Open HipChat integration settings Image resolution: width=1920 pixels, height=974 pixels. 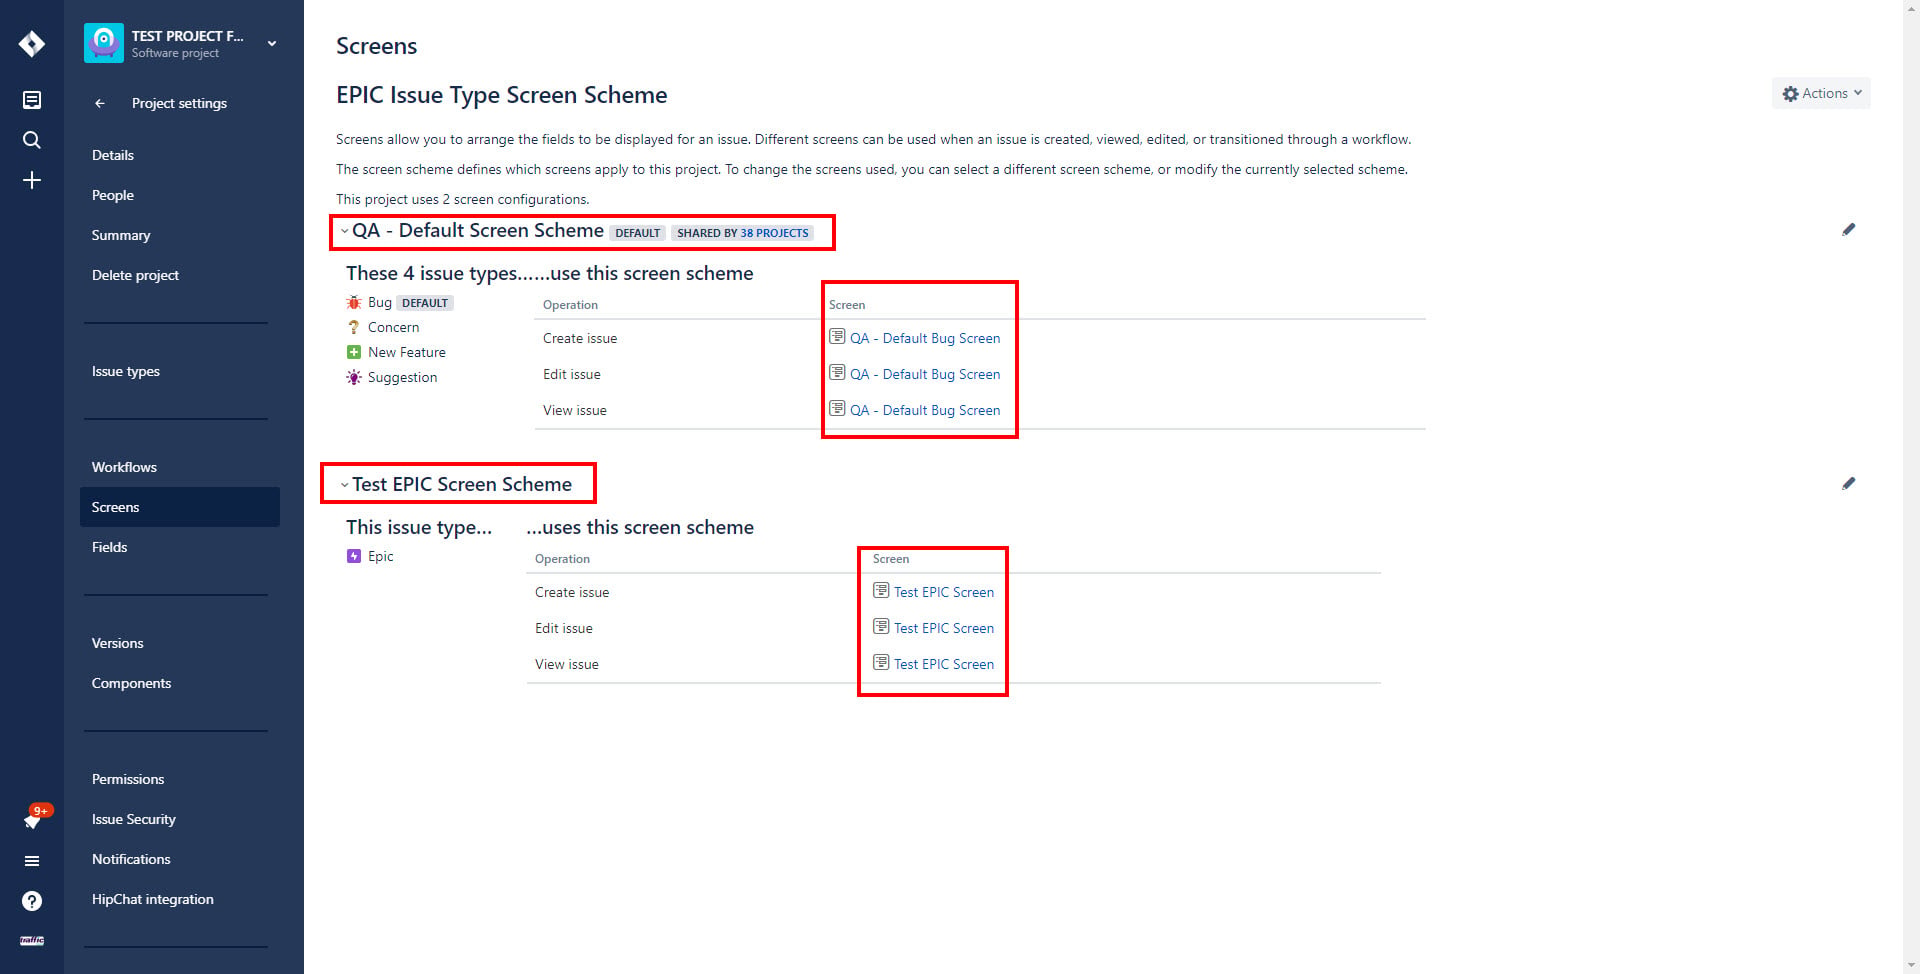tap(153, 899)
